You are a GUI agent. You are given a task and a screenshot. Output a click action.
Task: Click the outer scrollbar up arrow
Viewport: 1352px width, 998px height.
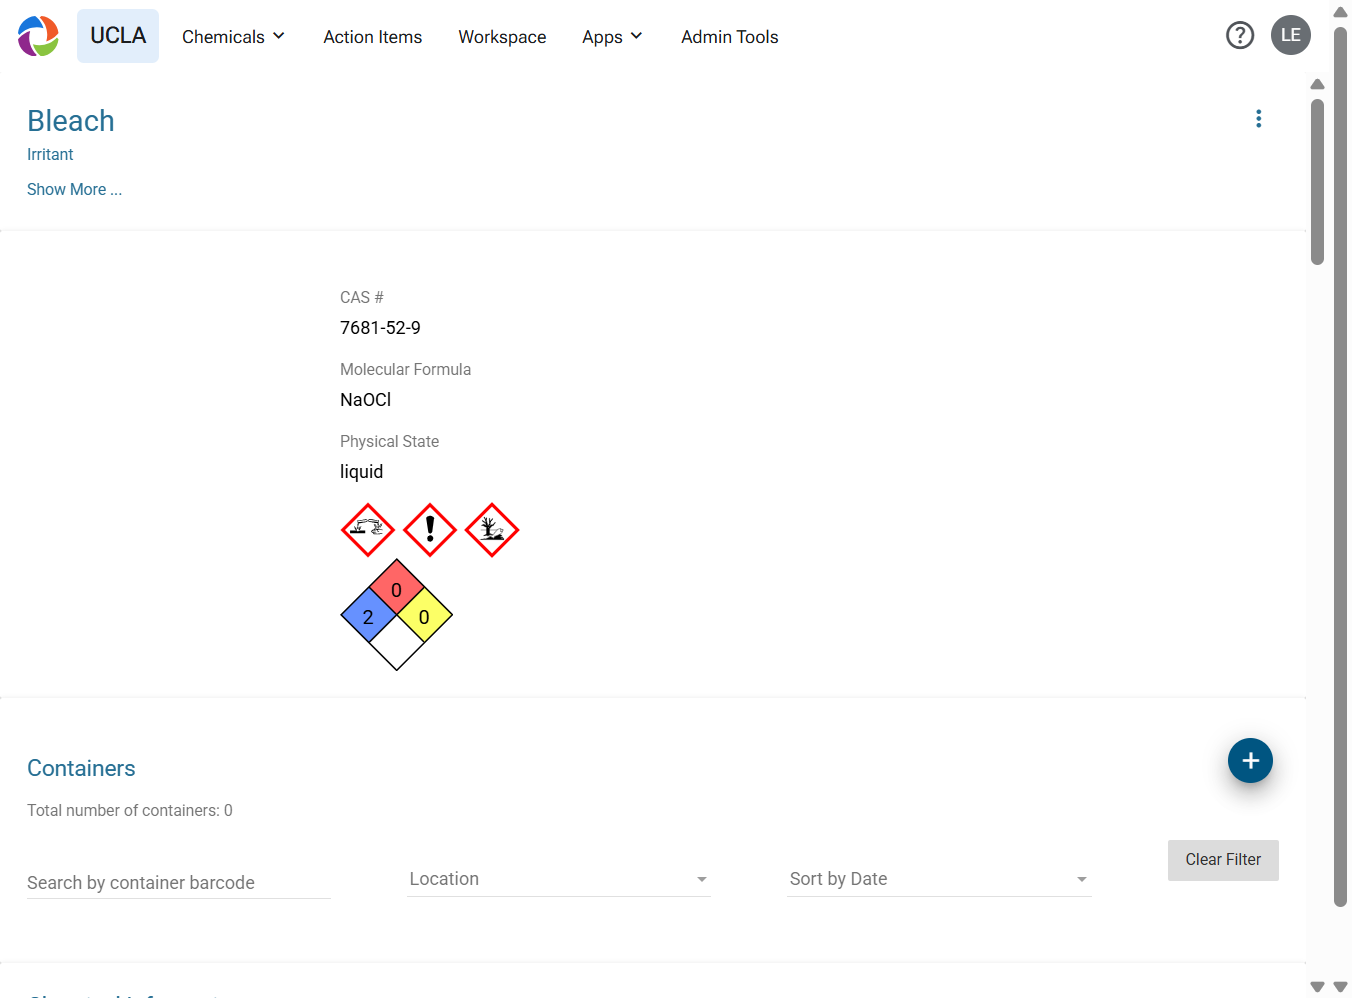1340,12
